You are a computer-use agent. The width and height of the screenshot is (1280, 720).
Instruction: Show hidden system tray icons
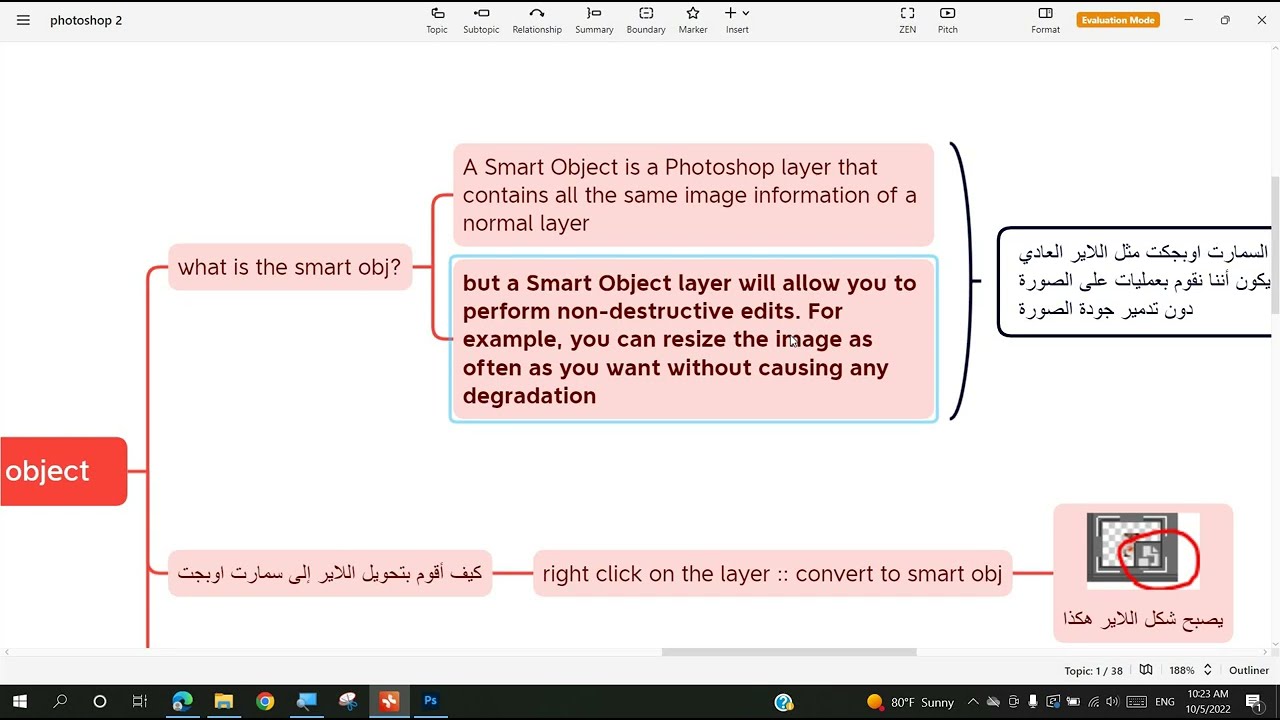point(972,702)
